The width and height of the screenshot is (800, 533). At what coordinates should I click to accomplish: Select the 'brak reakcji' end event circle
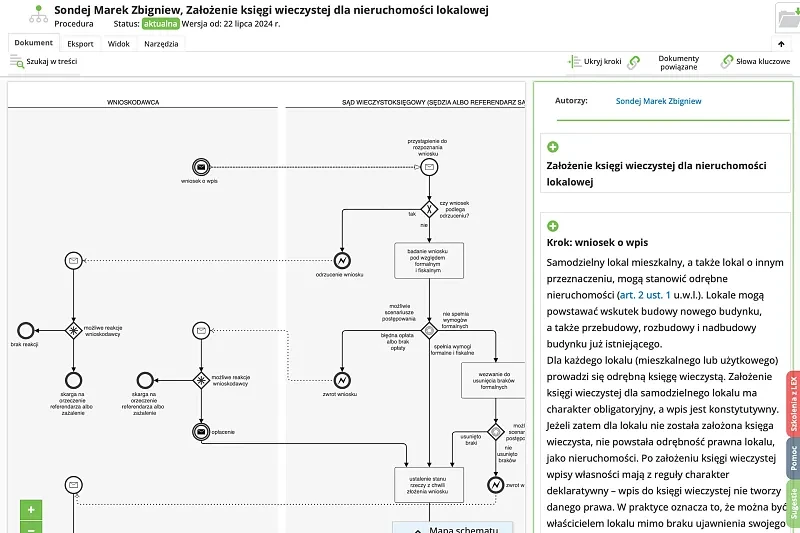[26, 331]
